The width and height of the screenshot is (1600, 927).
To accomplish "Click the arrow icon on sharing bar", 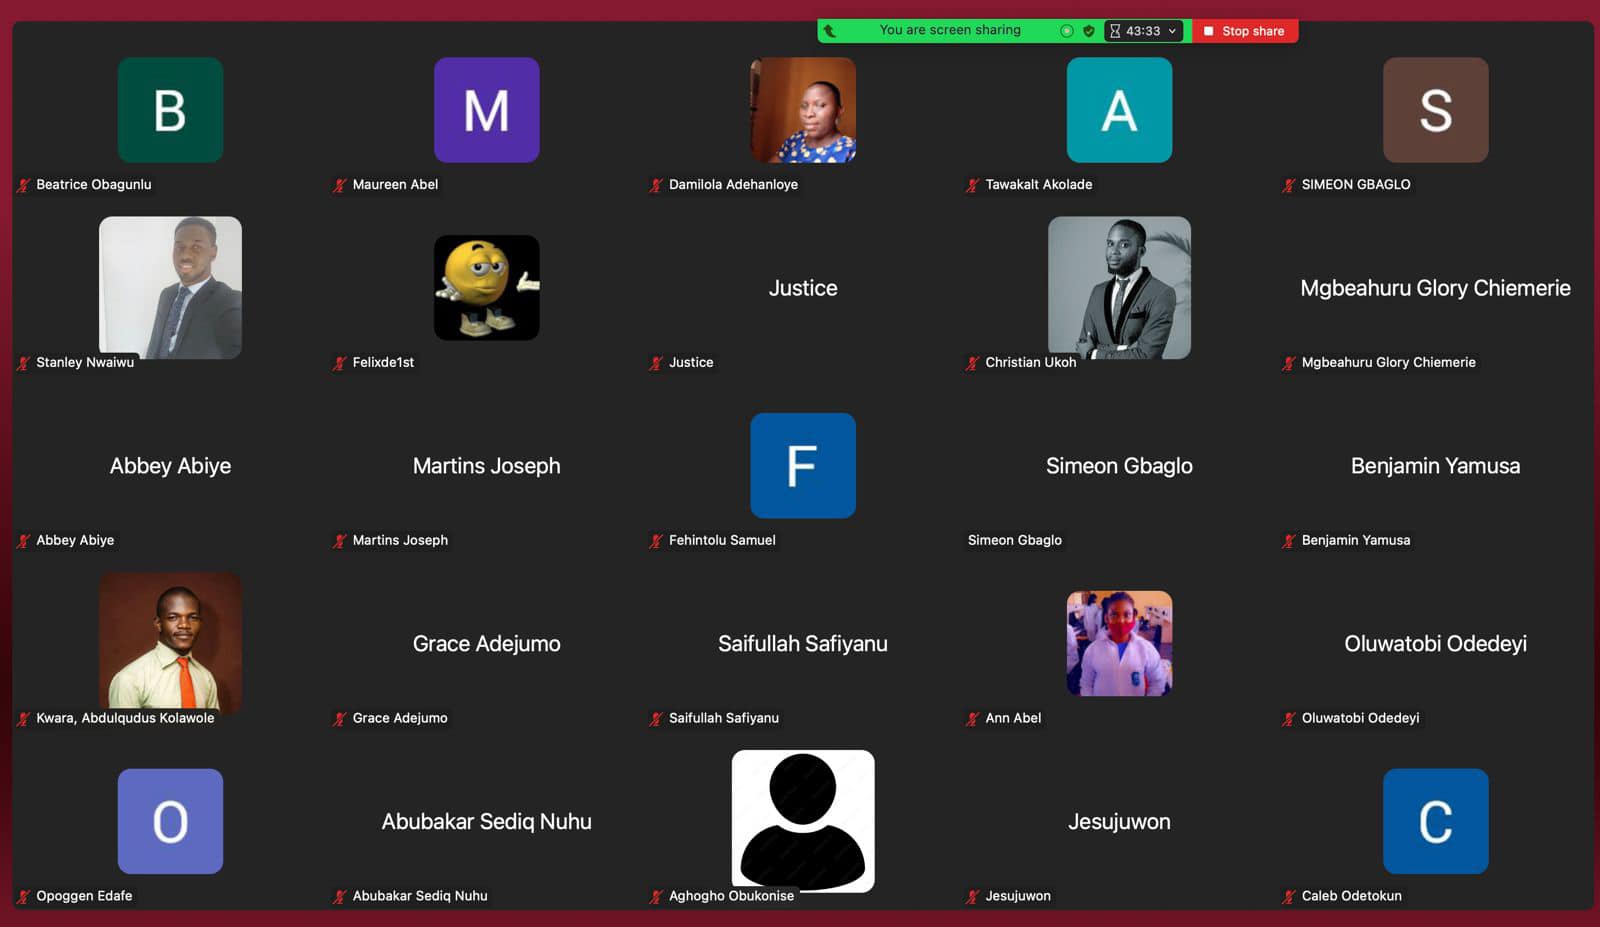I will pos(829,31).
